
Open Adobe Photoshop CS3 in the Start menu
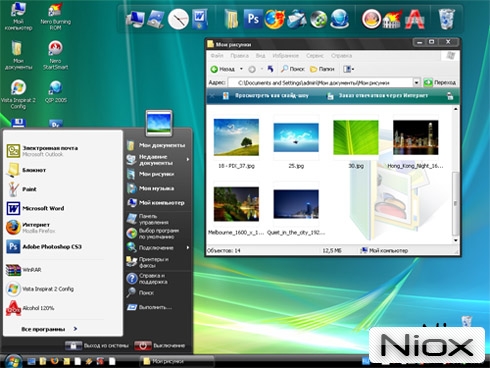63,247
